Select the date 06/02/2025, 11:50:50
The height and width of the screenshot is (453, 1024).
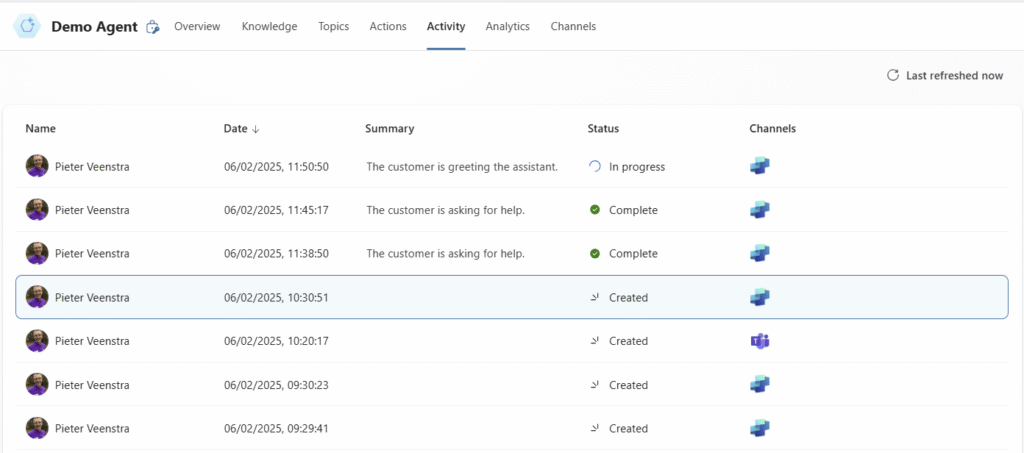tap(276, 166)
